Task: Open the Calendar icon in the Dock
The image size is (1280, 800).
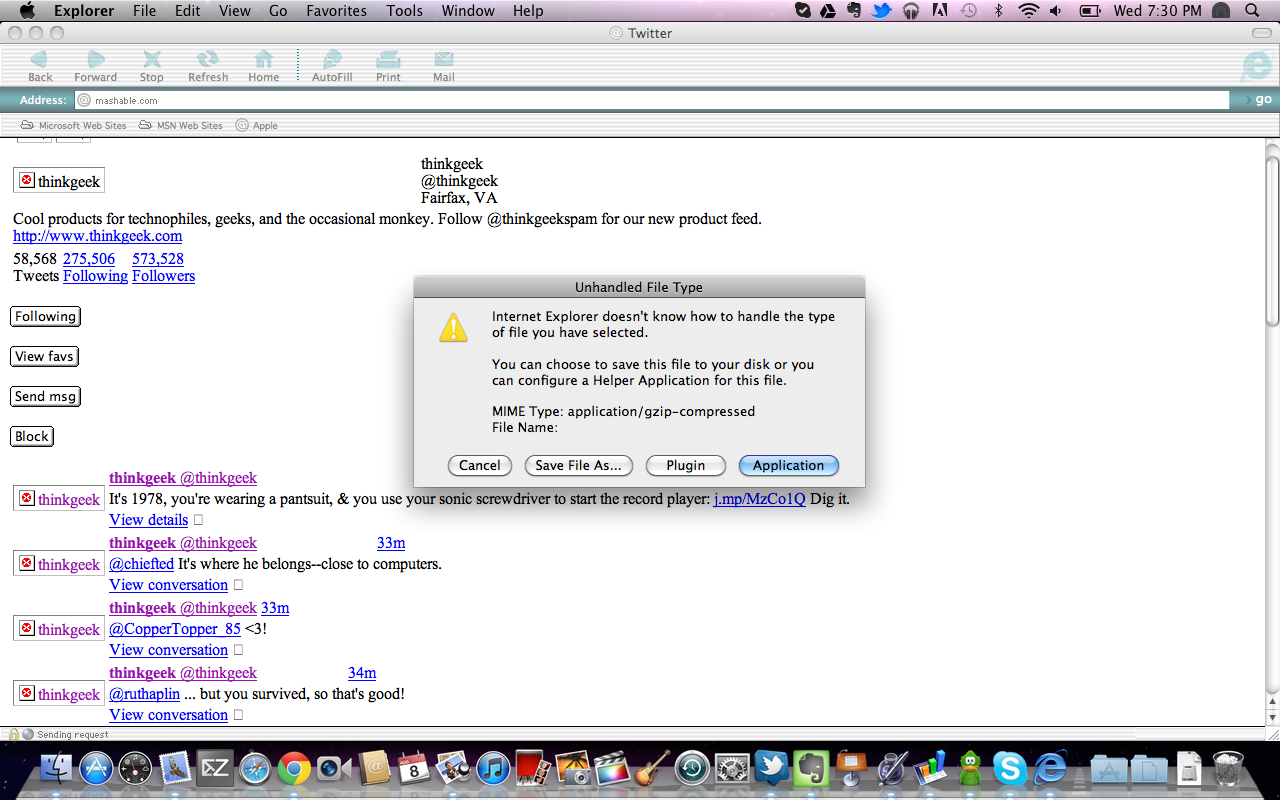Action: click(x=414, y=768)
